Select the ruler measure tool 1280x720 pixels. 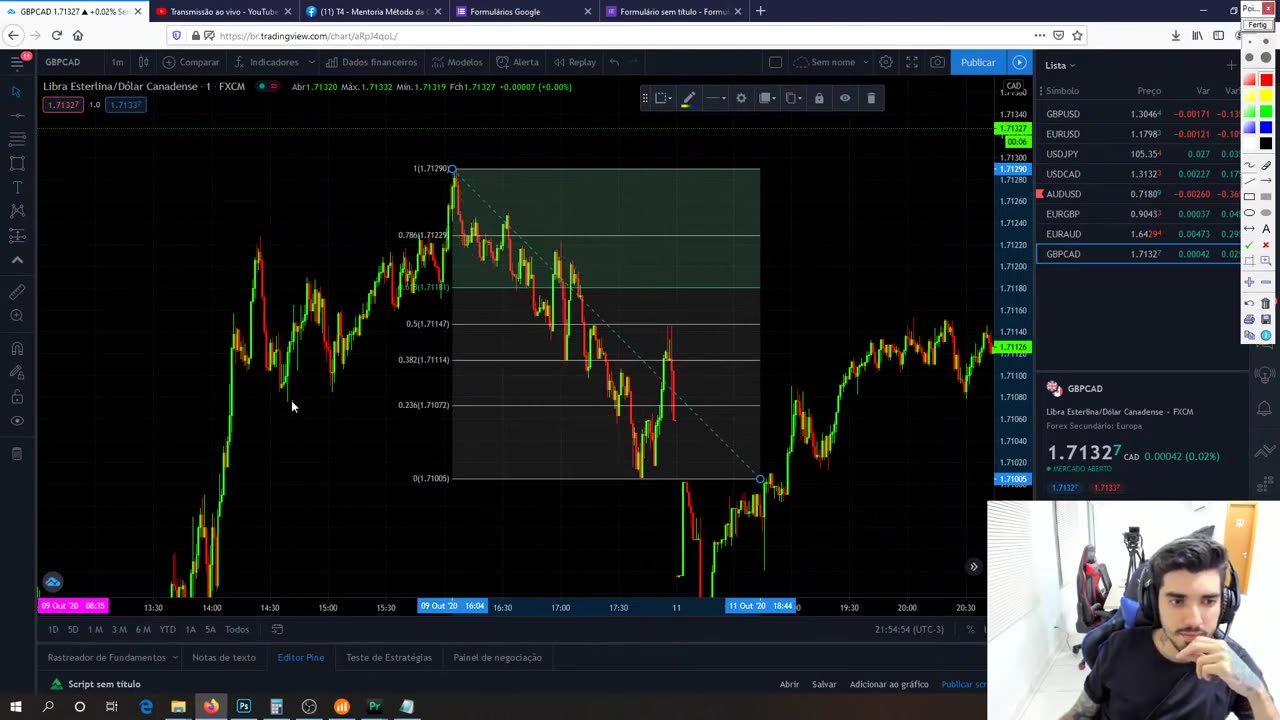[17, 292]
